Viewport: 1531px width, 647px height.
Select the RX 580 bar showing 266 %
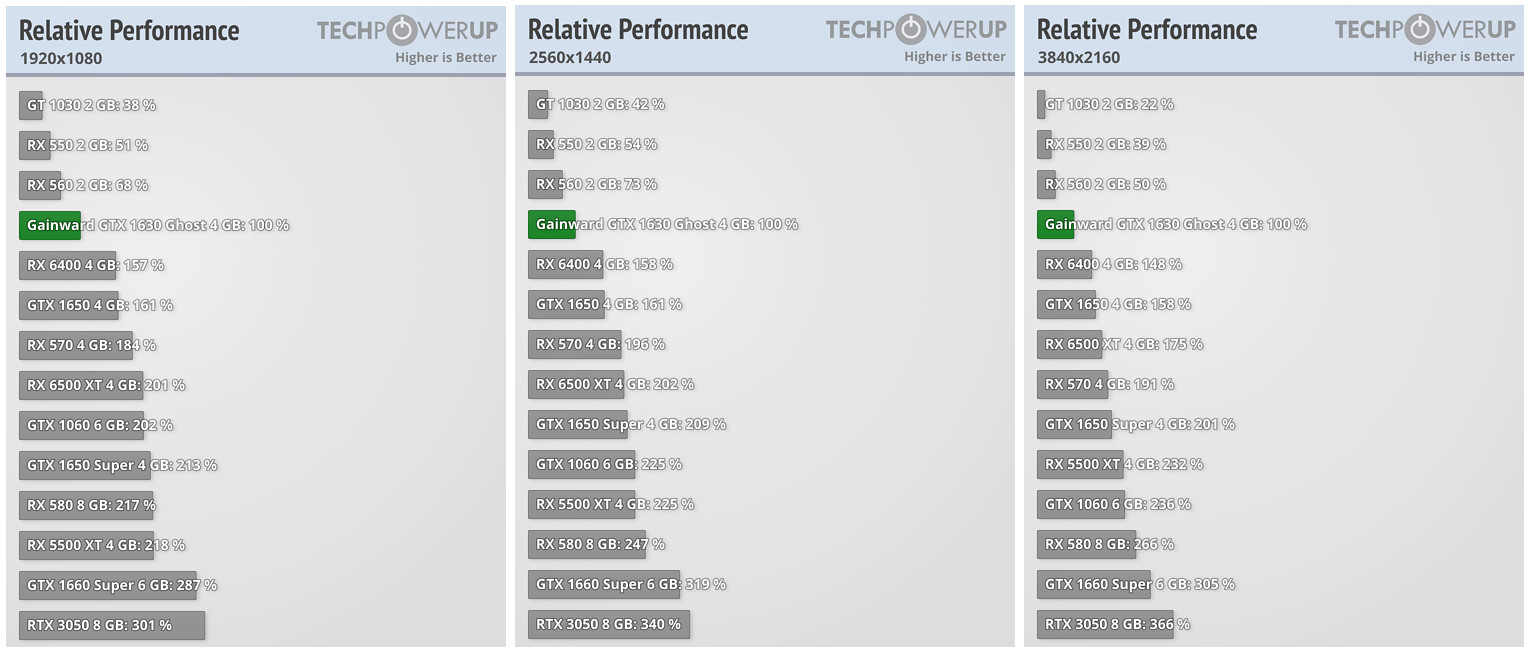[1087, 544]
